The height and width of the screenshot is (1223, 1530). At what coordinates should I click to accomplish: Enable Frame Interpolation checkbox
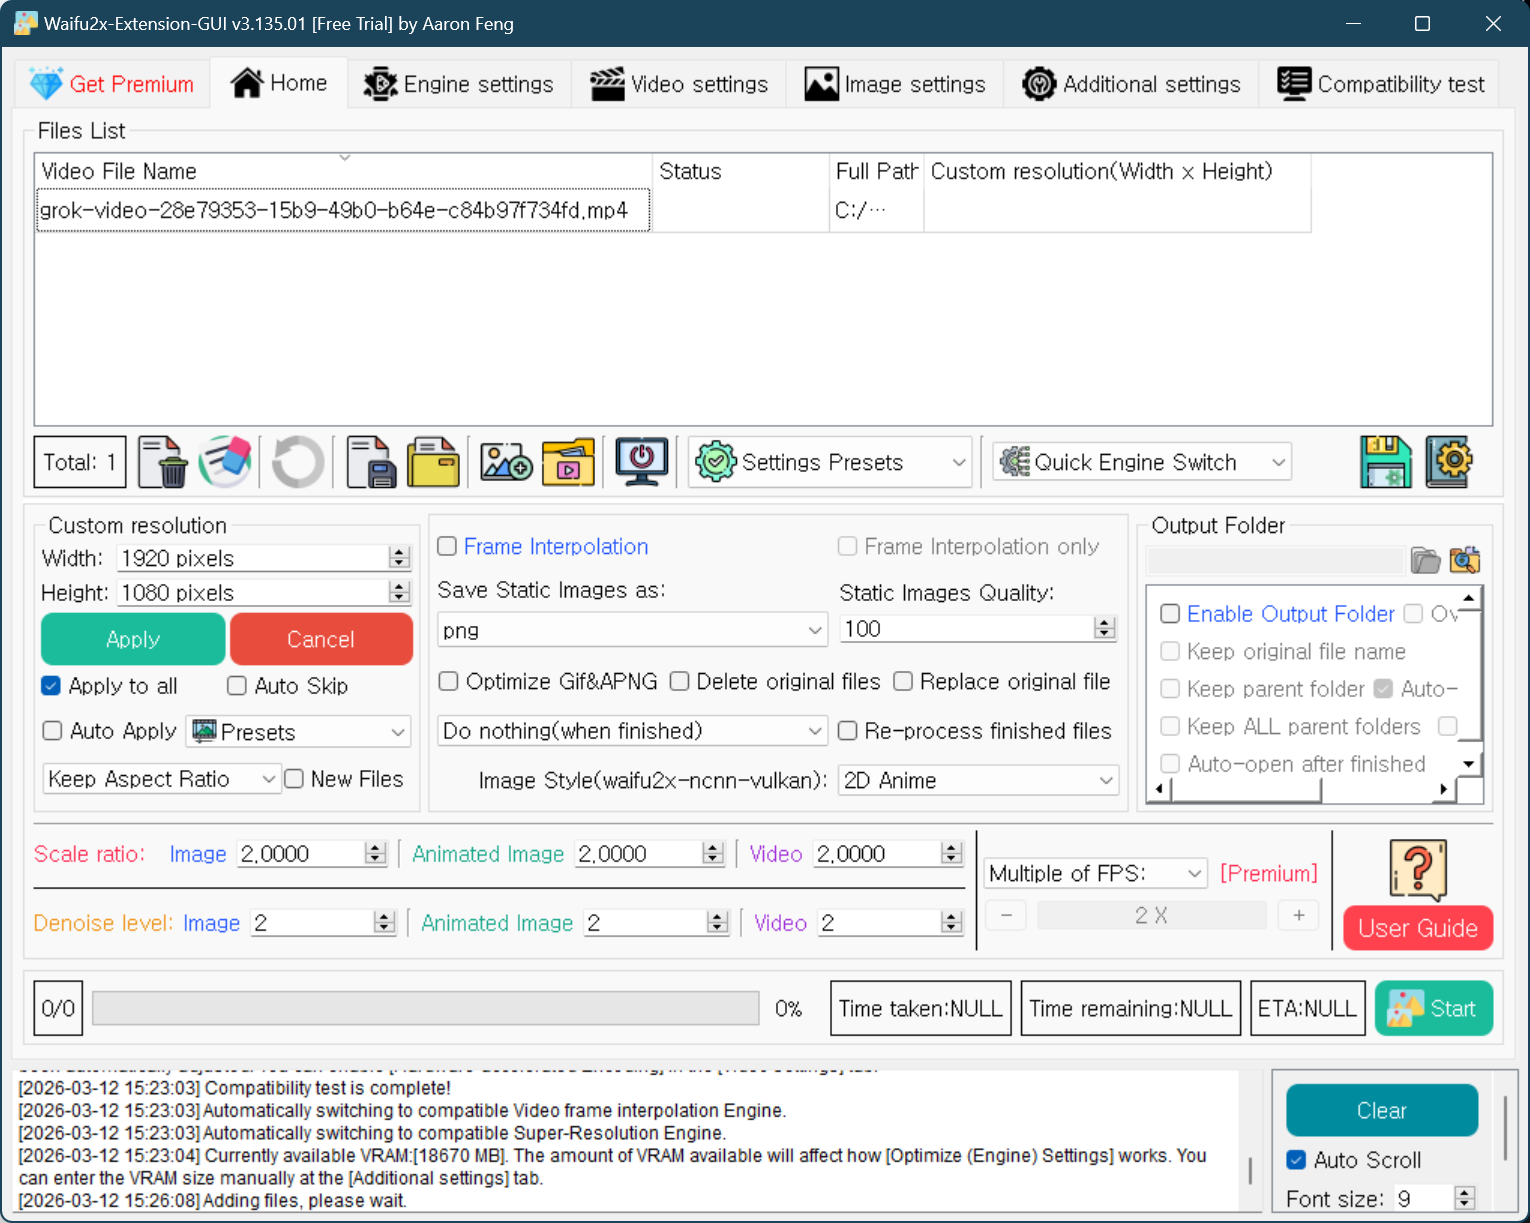point(447,546)
